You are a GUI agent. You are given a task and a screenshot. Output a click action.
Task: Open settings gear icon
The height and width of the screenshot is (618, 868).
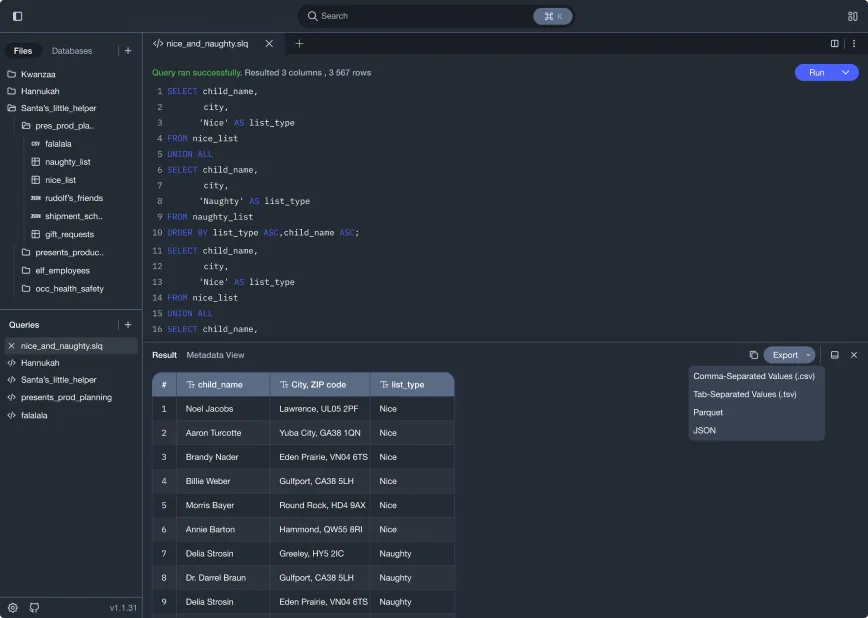(x=13, y=607)
